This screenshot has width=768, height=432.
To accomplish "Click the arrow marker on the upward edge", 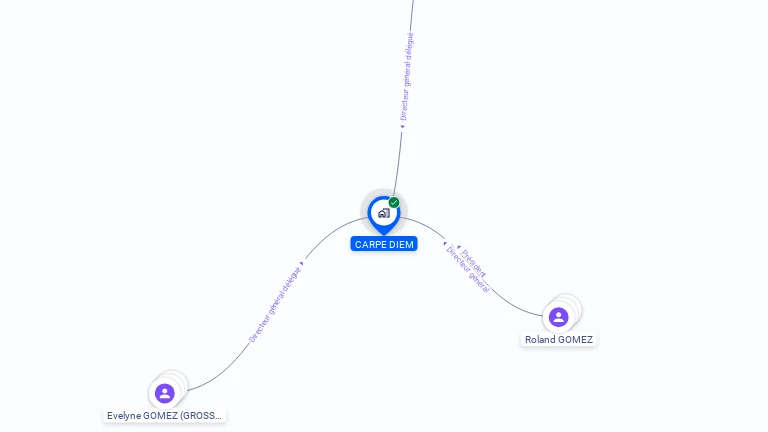I will [402, 127].
